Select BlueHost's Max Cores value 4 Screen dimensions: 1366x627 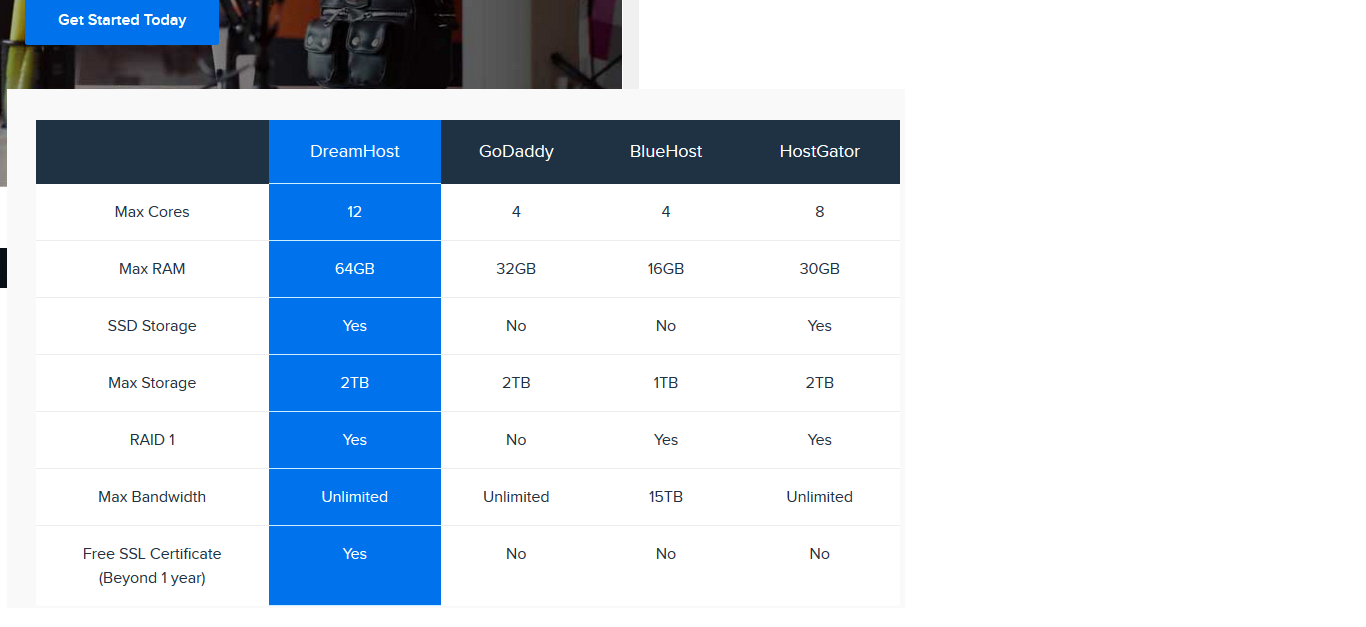666,212
